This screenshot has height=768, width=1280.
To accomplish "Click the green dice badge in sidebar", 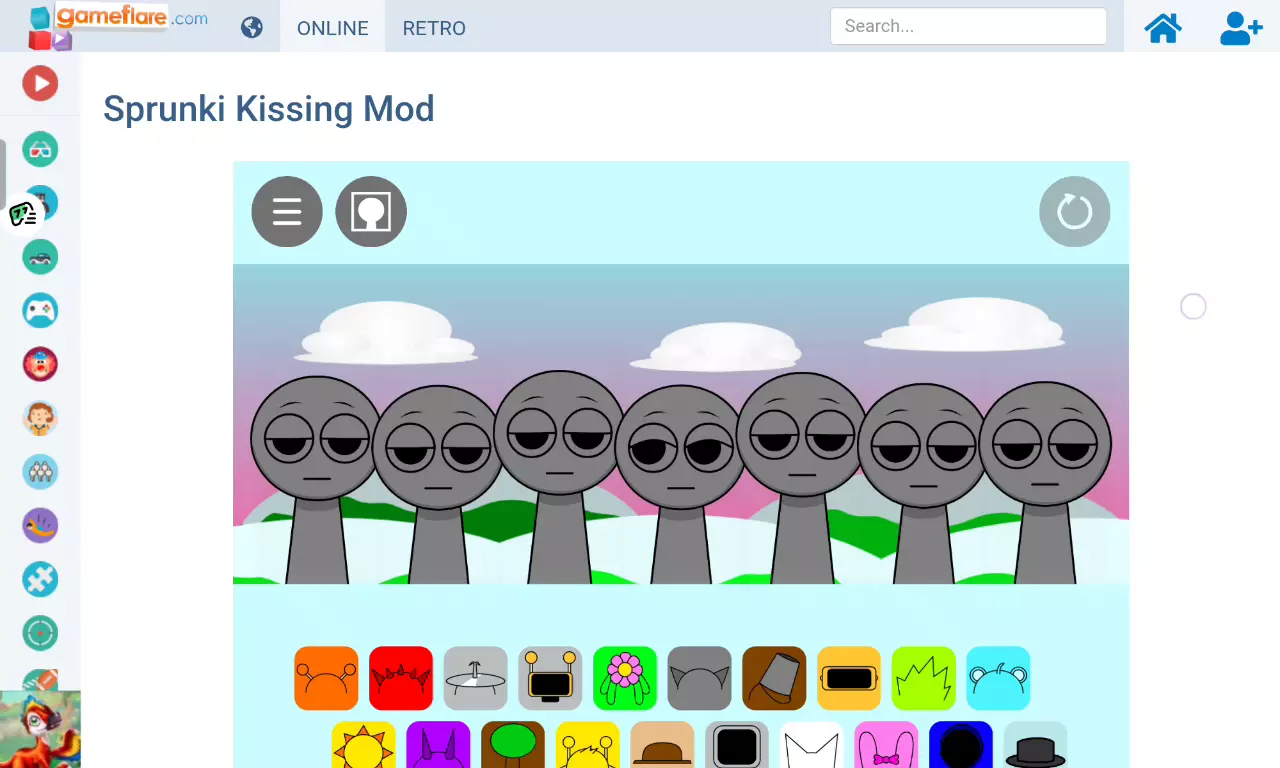I will 23,214.
